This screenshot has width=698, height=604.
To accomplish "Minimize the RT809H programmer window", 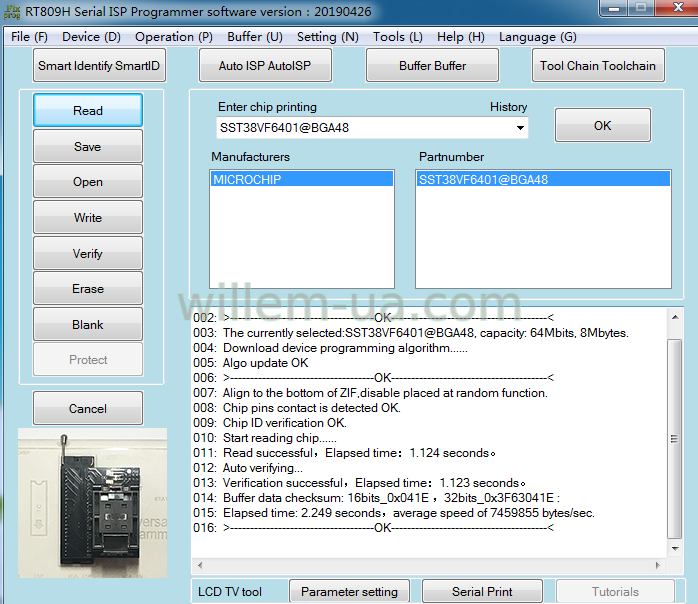I will (x=614, y=8).
